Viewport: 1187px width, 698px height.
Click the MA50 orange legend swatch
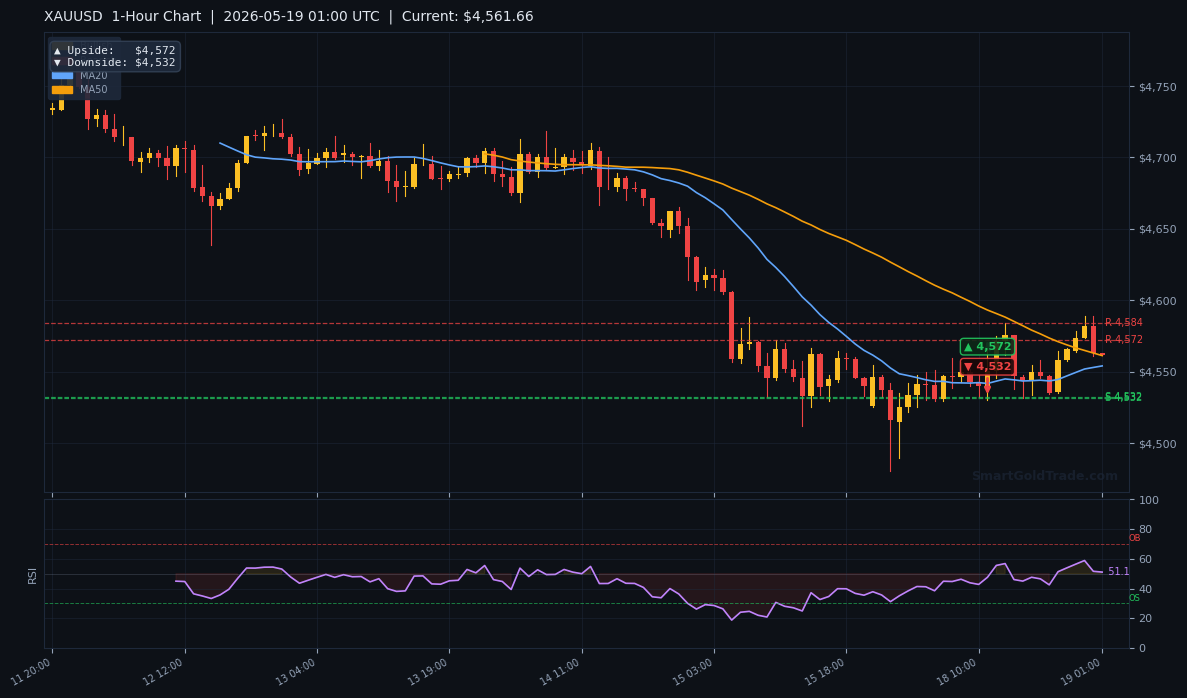pos(62,89)
